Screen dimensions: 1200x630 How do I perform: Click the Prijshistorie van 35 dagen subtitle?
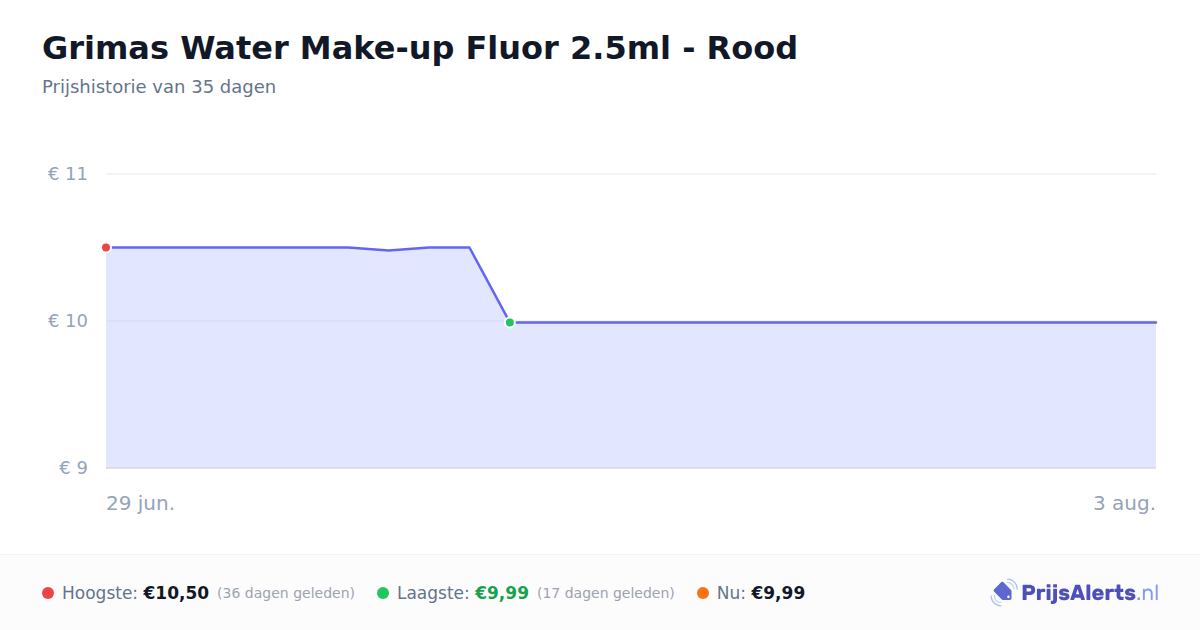point(159,87)
